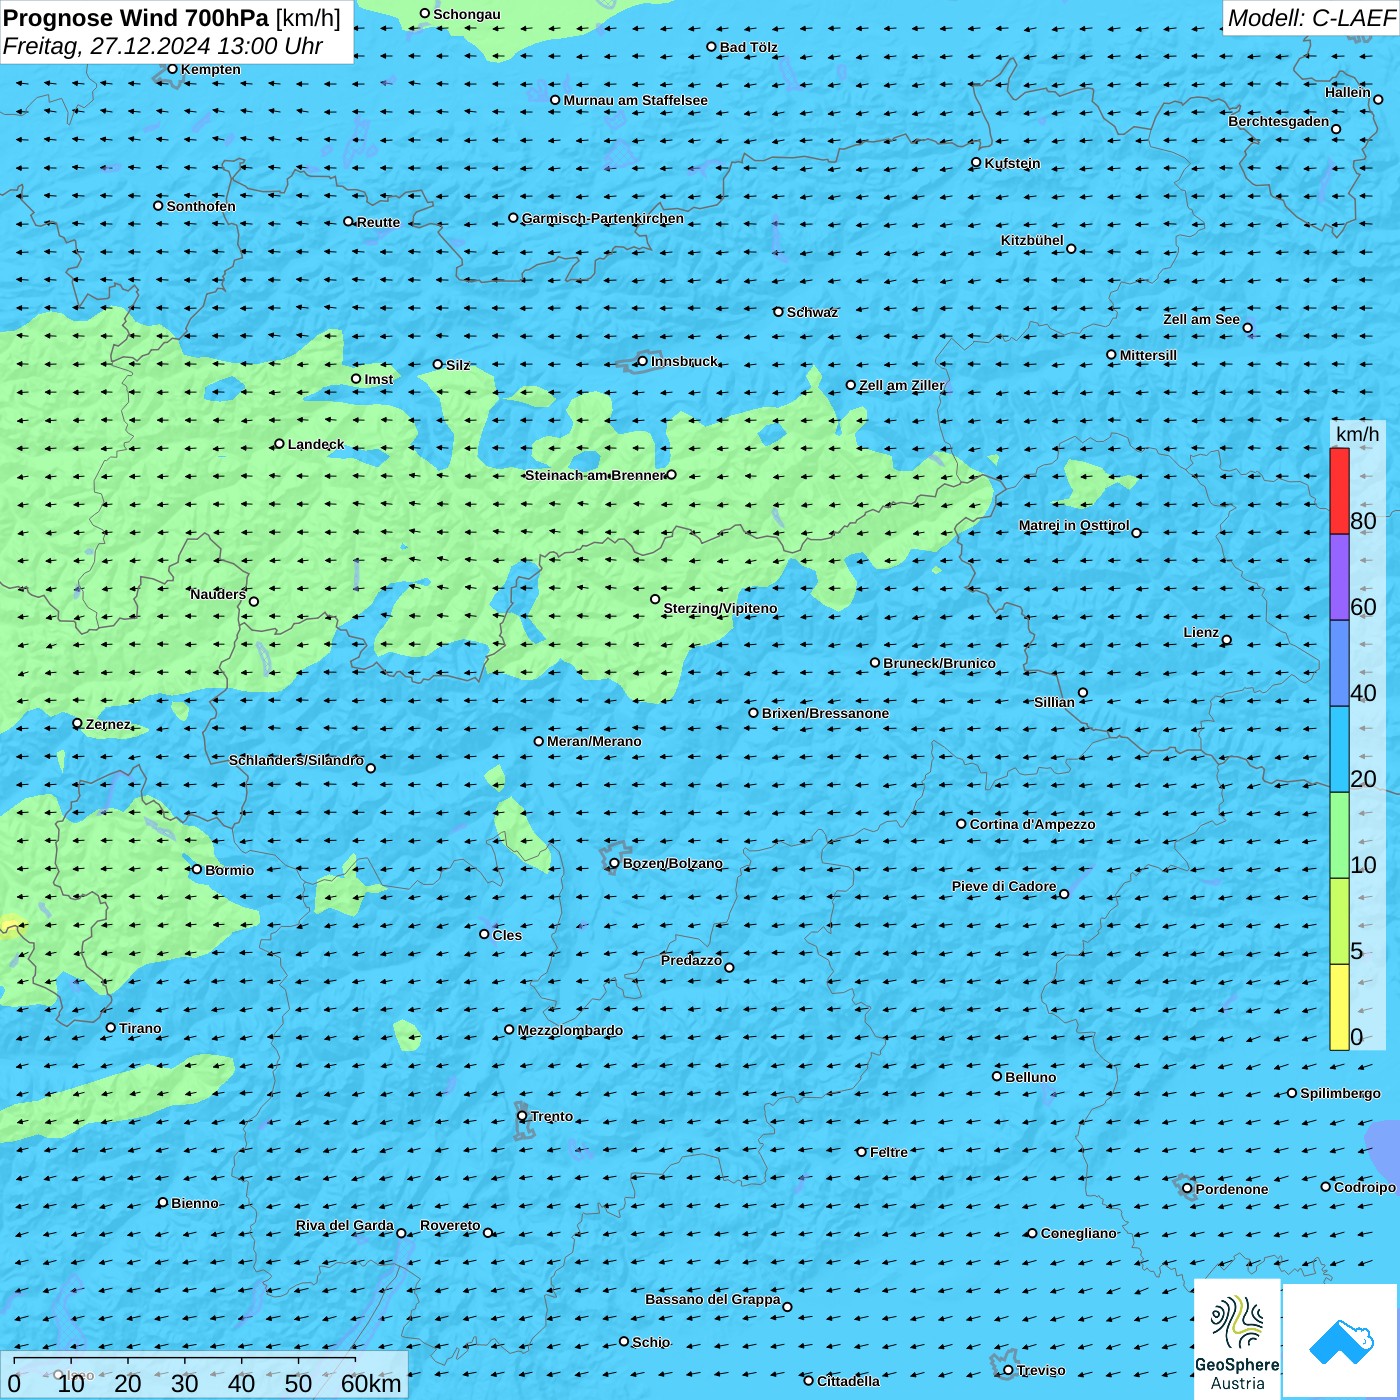The image size is (1400, 1400).
Task: Select the Bozen/Bolzano city marker
Action: pyautogui.click(x=614, y=863)
